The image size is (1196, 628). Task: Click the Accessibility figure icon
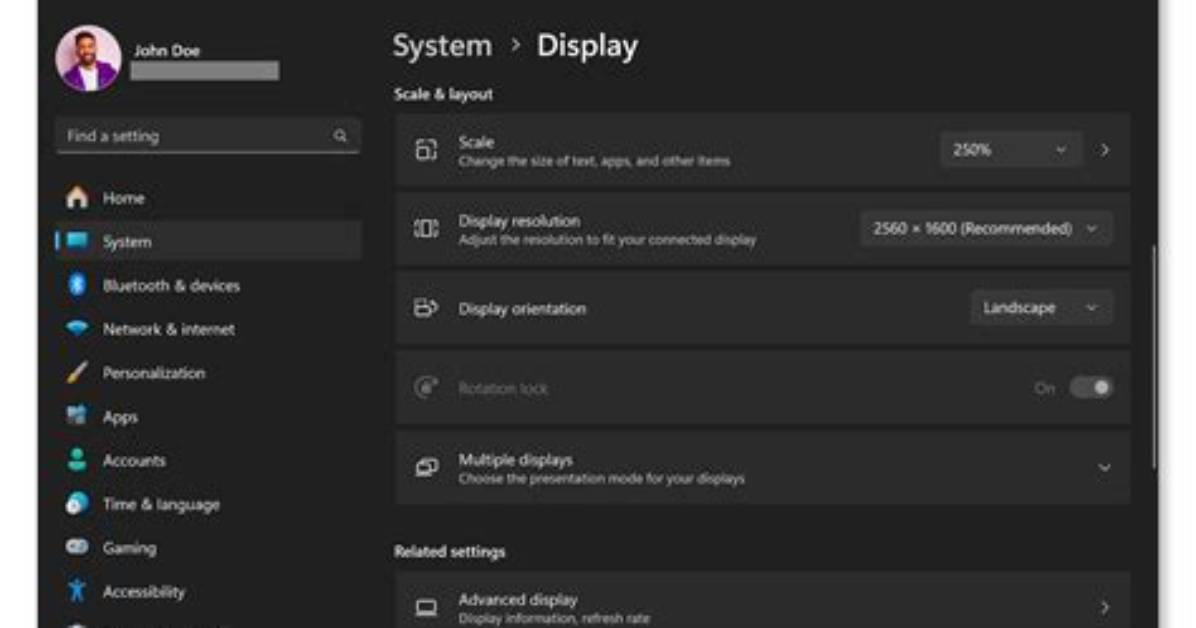coord(77,591)
